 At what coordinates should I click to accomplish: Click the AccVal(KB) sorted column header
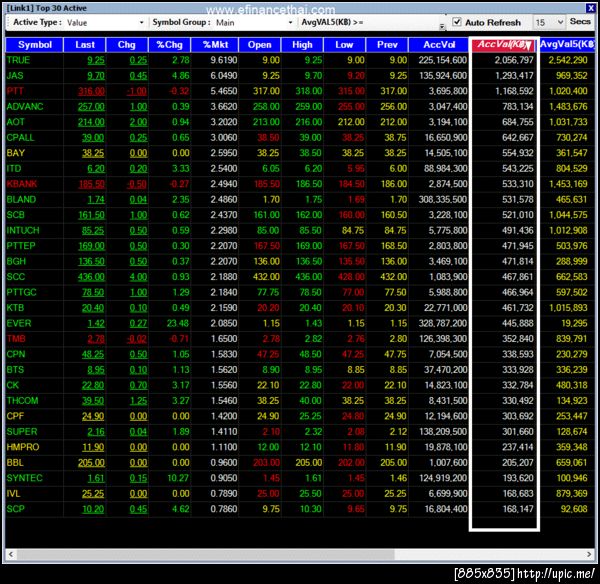tap(504, 45)
